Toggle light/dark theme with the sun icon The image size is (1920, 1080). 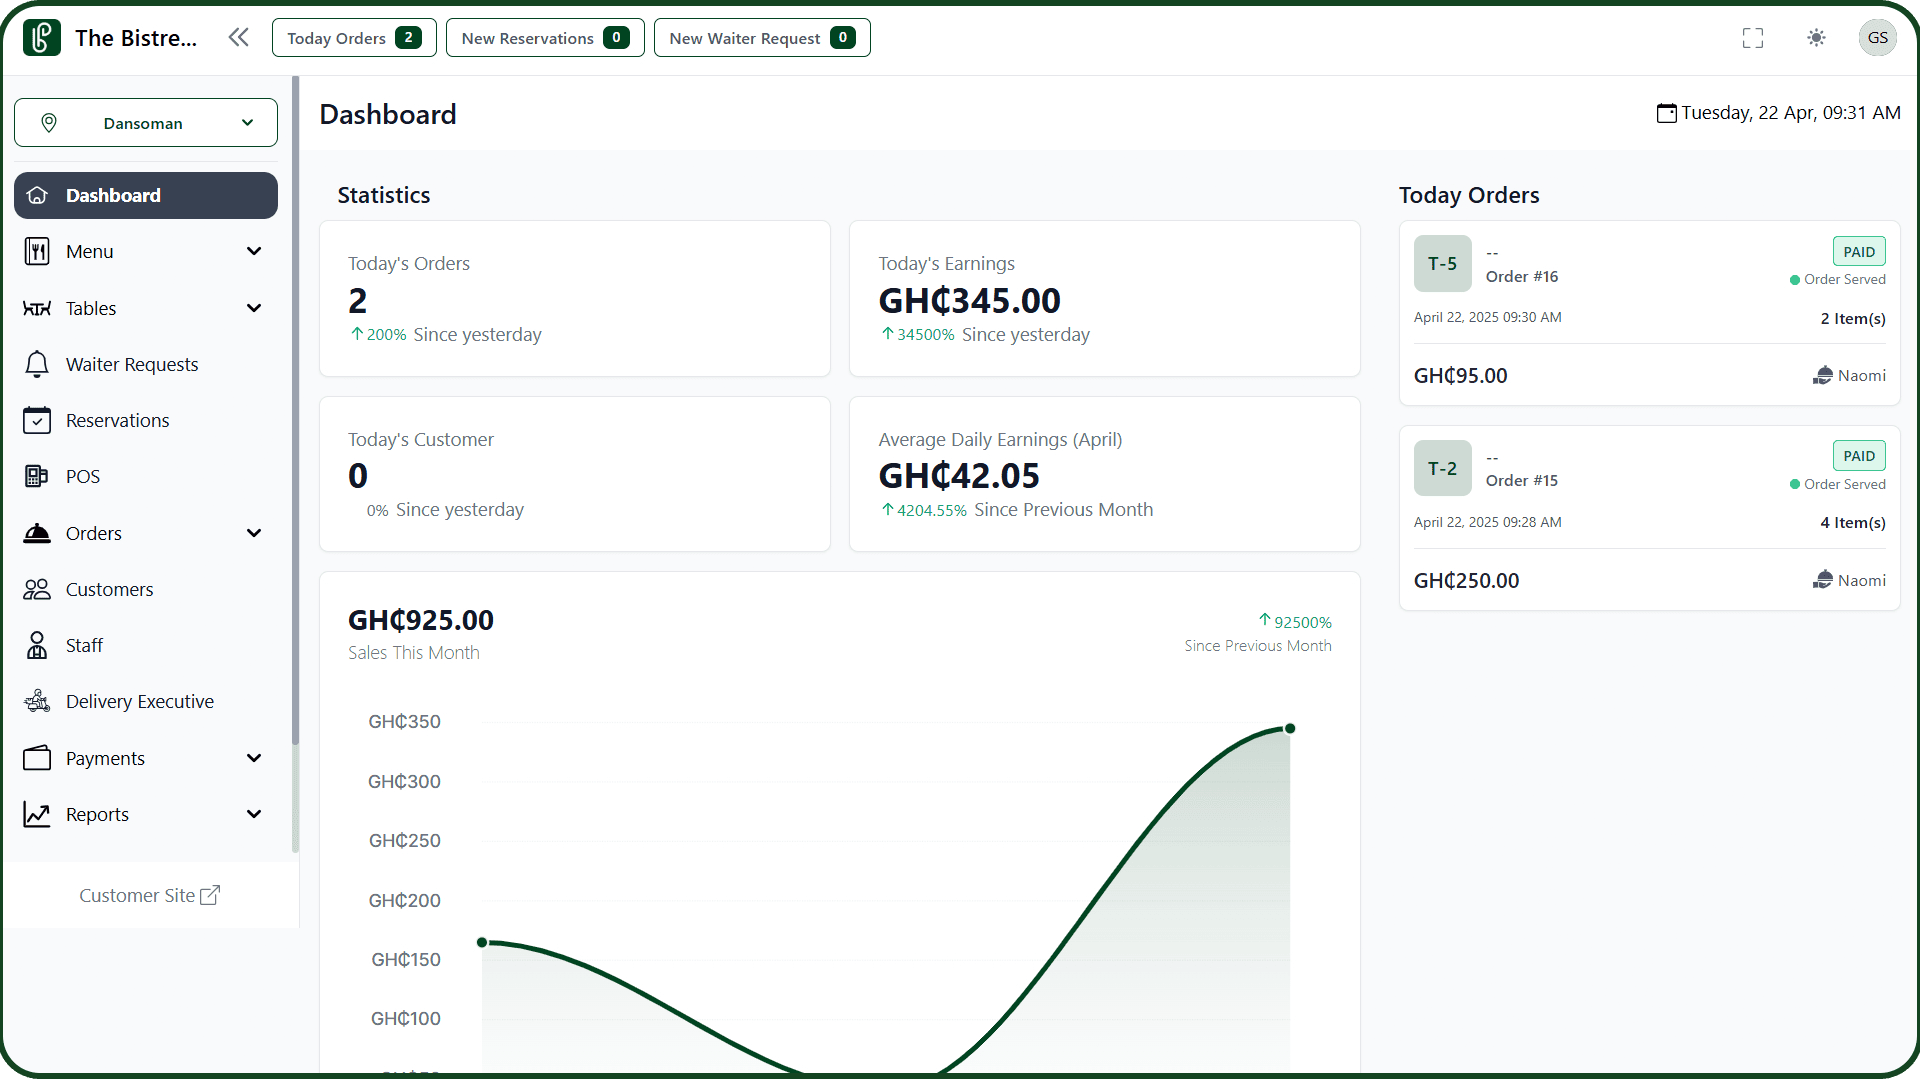pos(1816,38)
